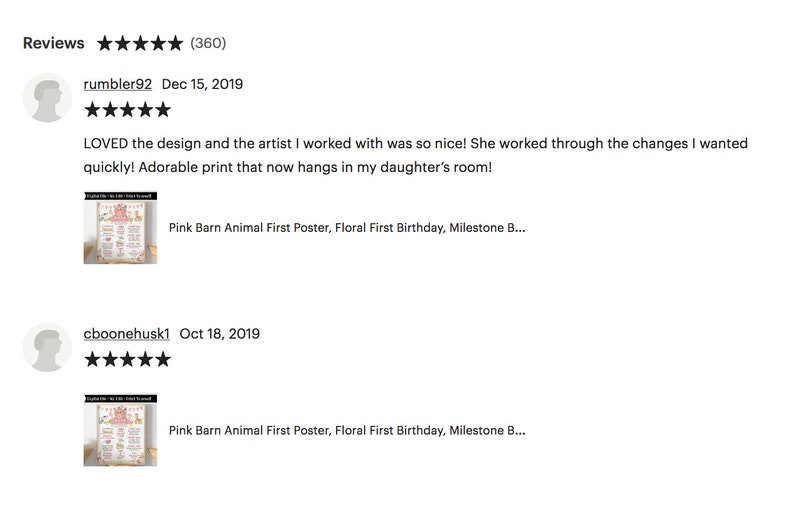Click the Oct 18, 2019 review date
The height and width of the screenshot is (523, 794).
pos(220,334)
